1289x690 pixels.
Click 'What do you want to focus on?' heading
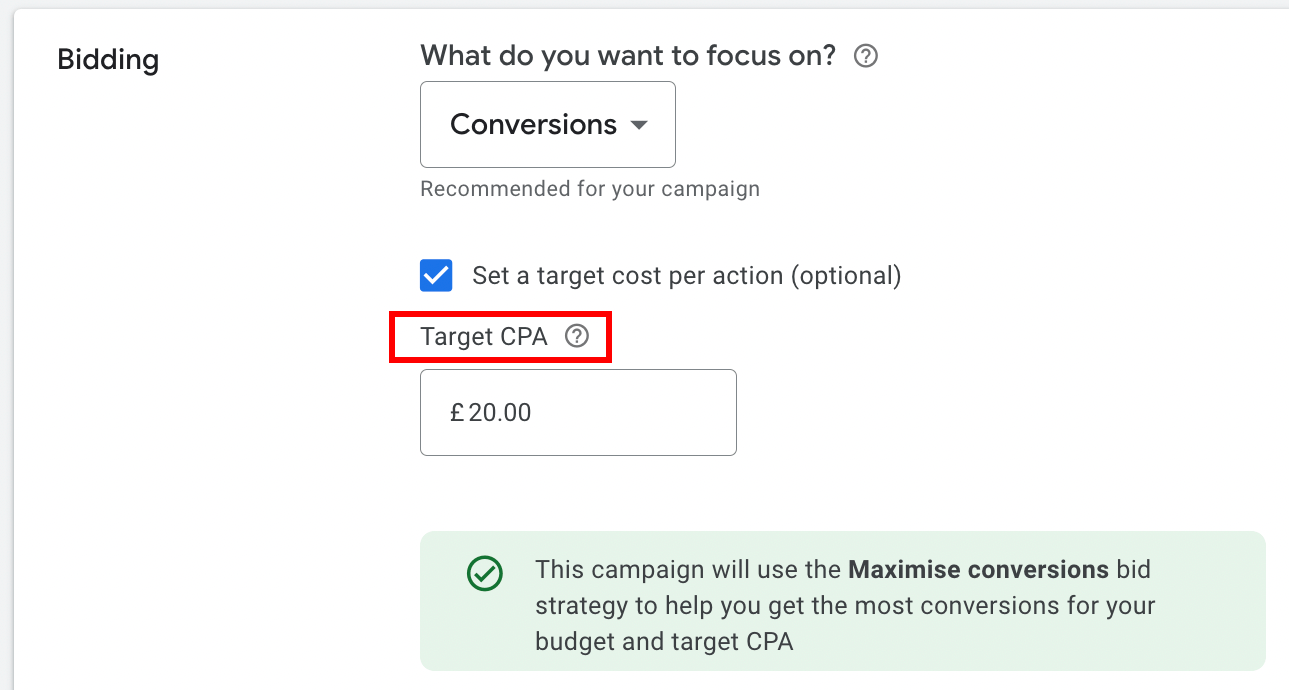(x=627, y=56)
